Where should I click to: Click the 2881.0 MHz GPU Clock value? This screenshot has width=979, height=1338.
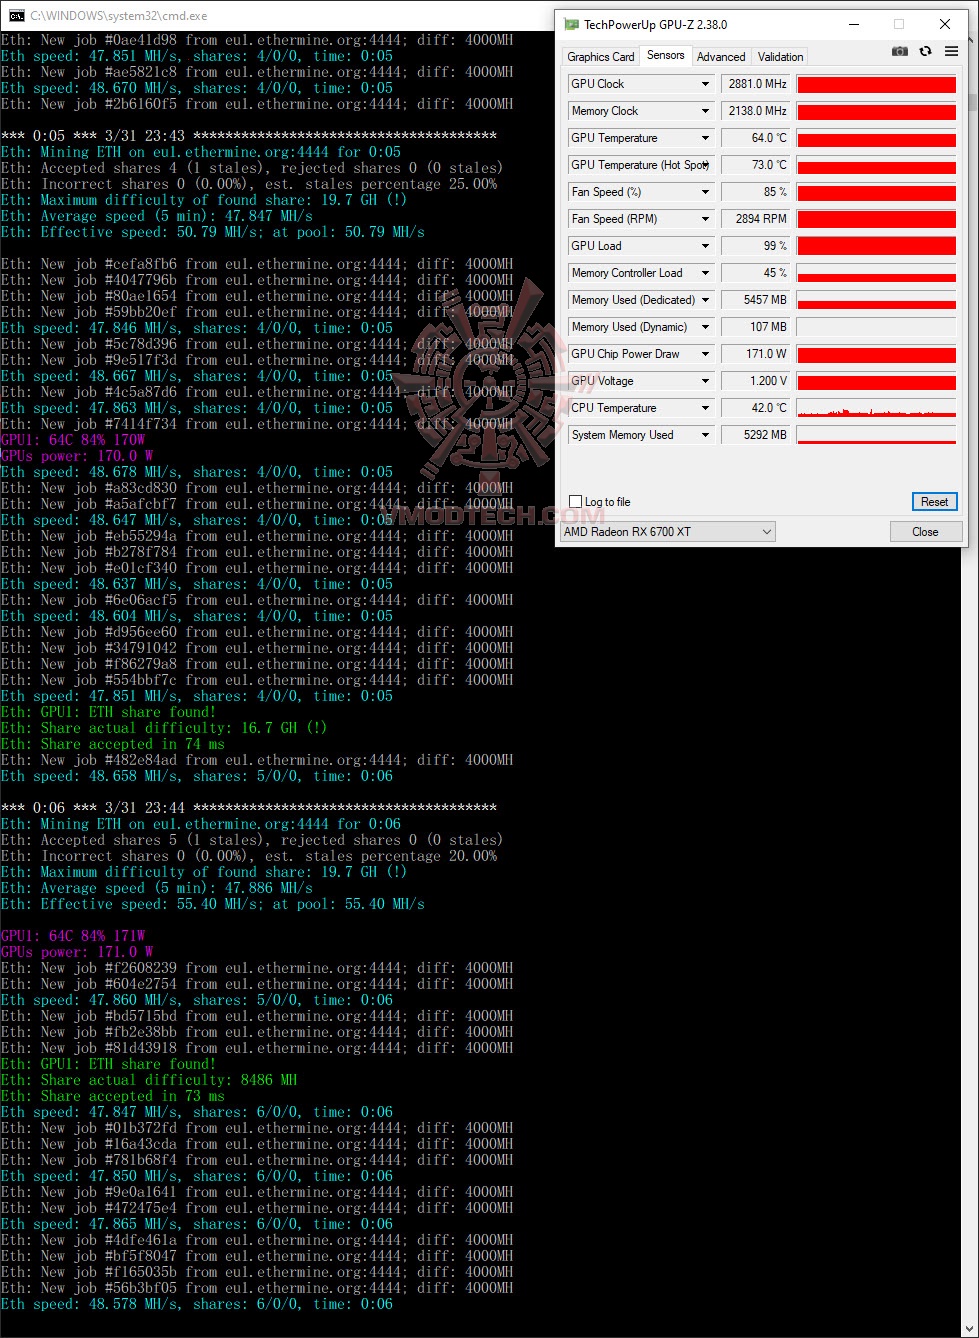(x=755, y=84)
